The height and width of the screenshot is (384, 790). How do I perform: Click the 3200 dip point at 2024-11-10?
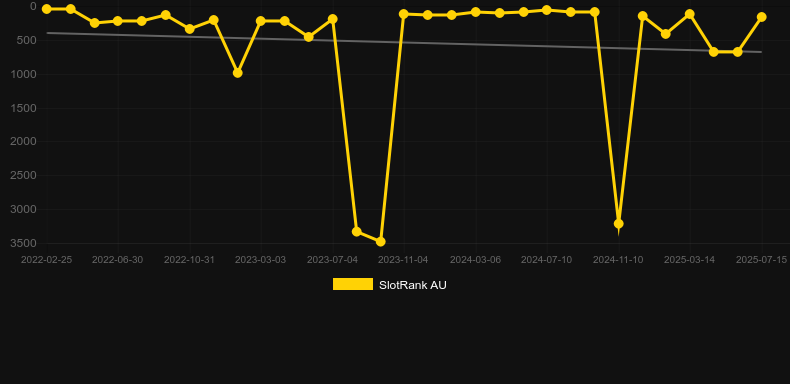coord(619,224)
